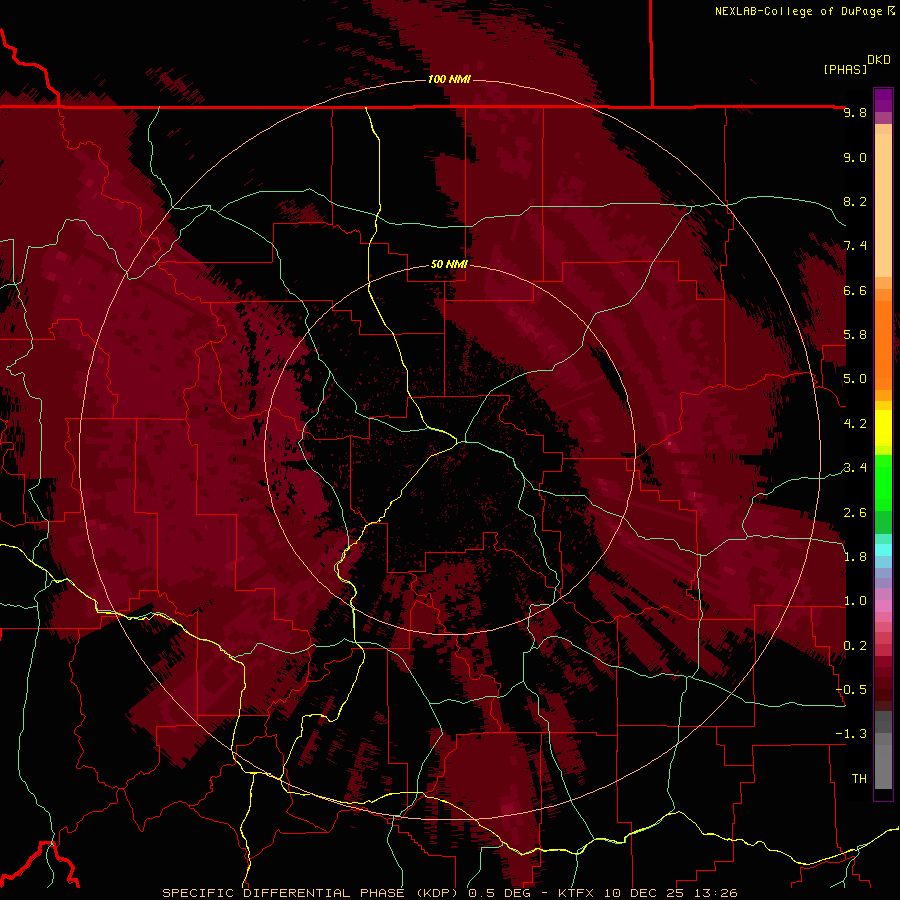Select the 6.6 legend value
Image resolution: width=900 pixels, height=900 pixels.
855,290
